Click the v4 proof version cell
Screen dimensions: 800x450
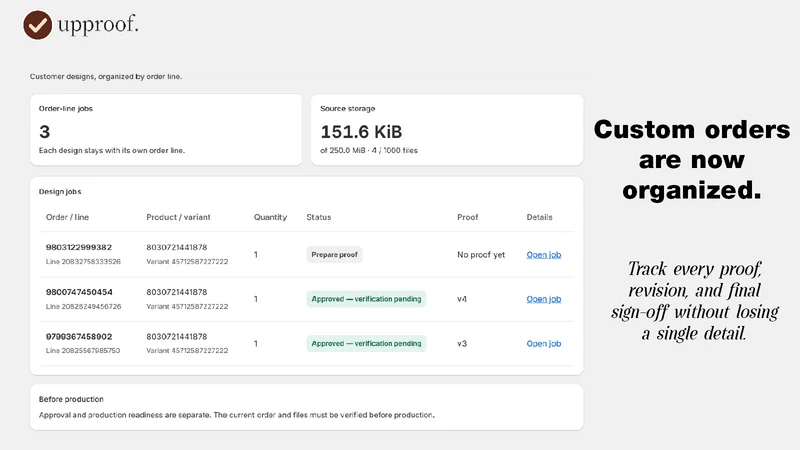pyautogui.click(x=462, y=299)
